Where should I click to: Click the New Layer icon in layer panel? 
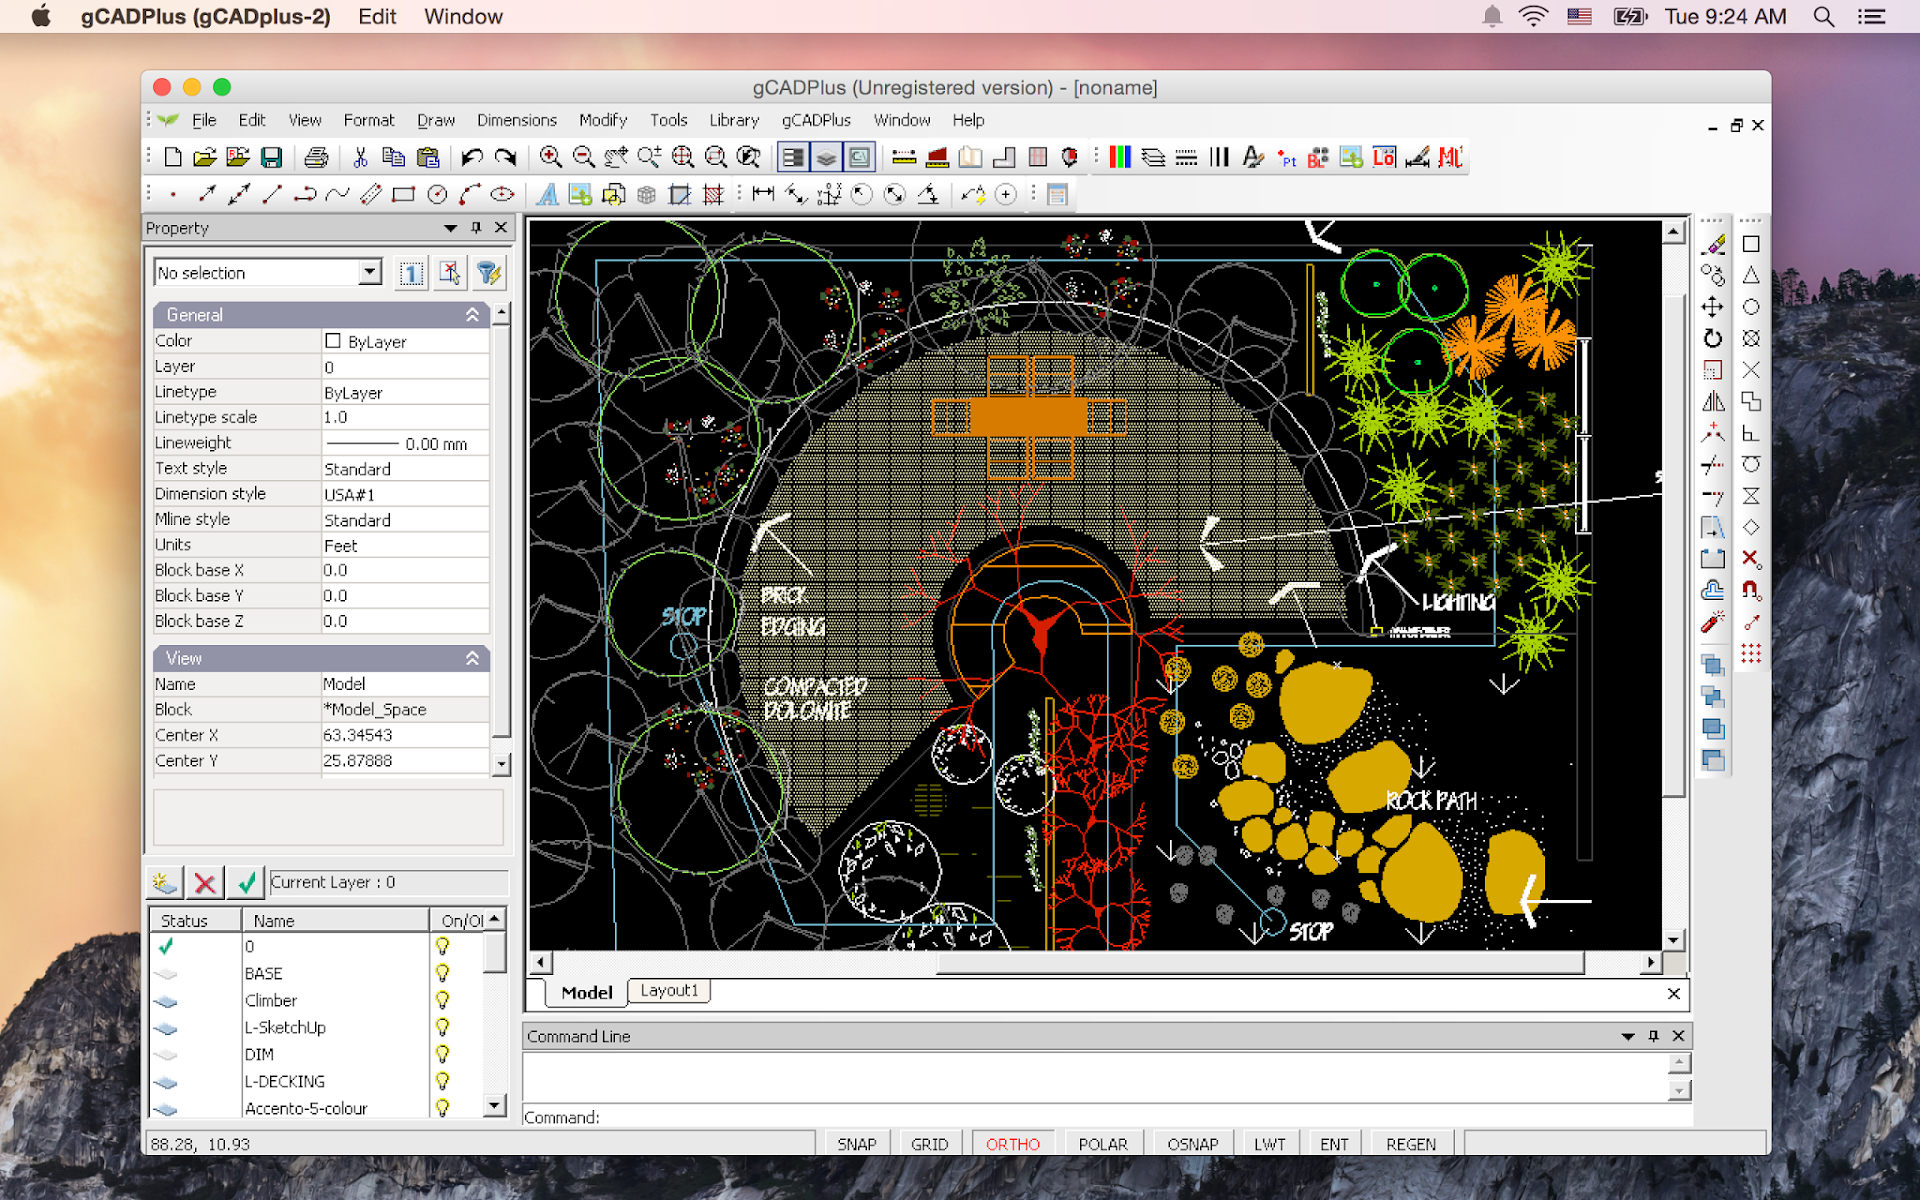pos(164,882)
